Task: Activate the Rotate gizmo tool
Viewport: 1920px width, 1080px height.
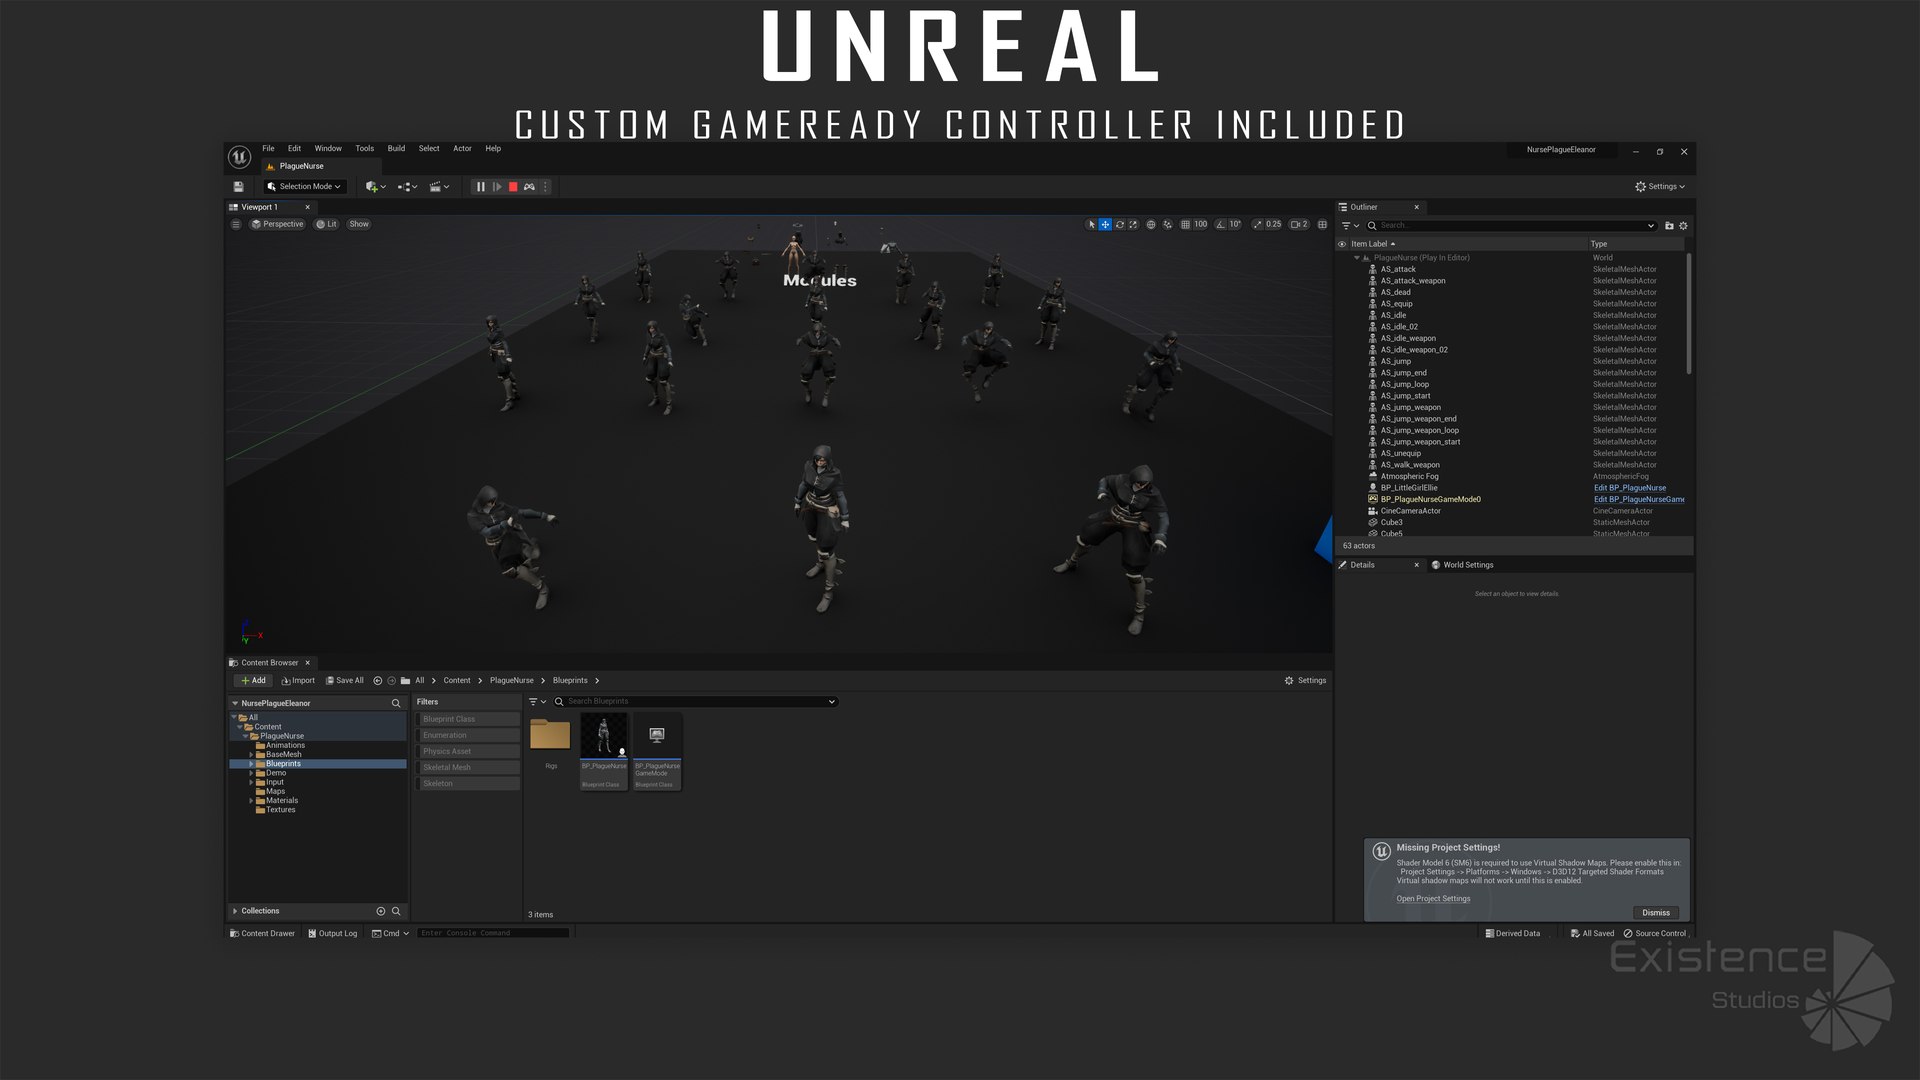Action: [x=1119, y=225]
